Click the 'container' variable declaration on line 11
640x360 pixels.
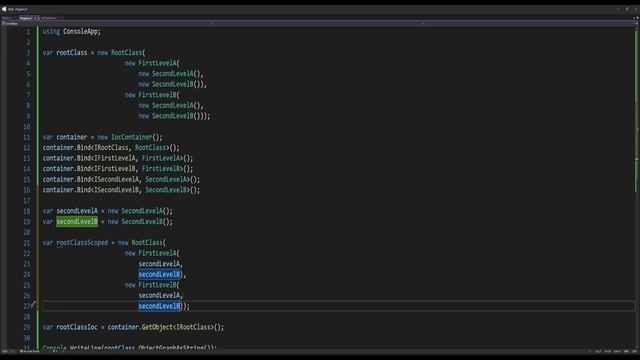[72, 137]
